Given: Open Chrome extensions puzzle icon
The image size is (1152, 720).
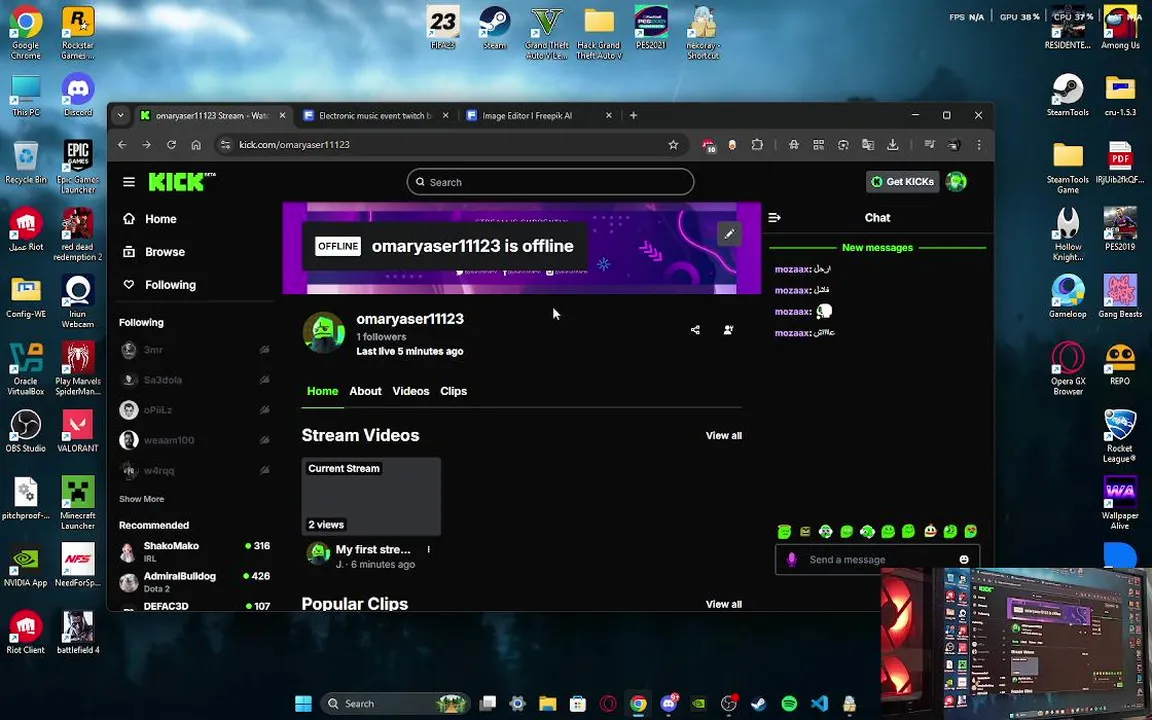Looking at the screenshot, I should 757,145.
